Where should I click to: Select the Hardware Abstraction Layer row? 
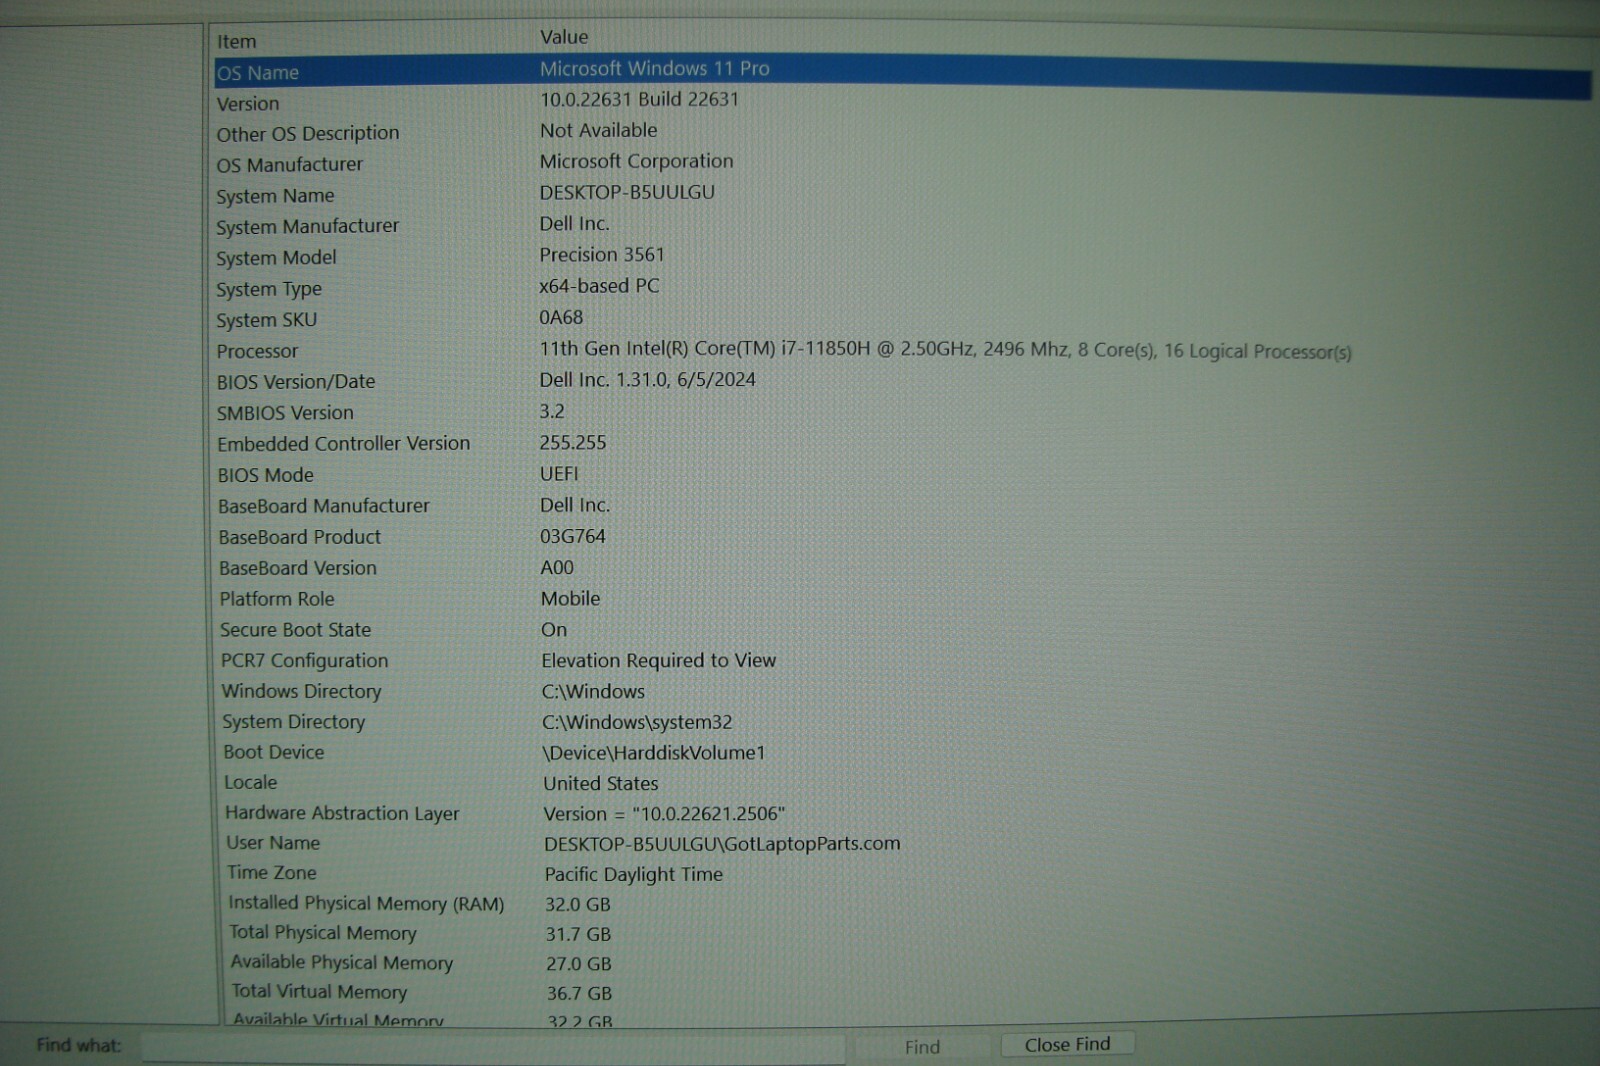(342, 813)
